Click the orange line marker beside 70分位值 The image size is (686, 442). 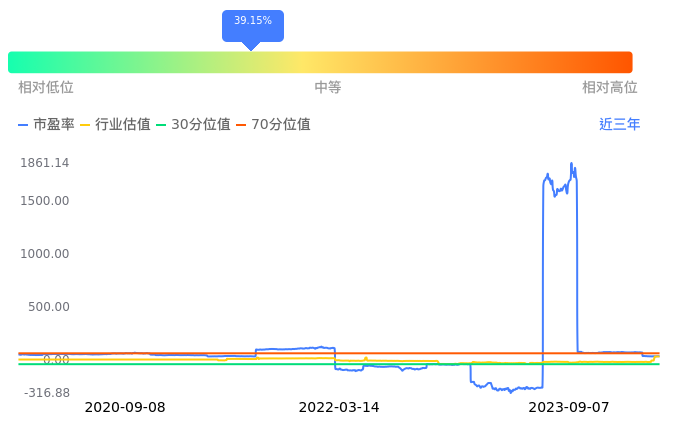[241, 125]
